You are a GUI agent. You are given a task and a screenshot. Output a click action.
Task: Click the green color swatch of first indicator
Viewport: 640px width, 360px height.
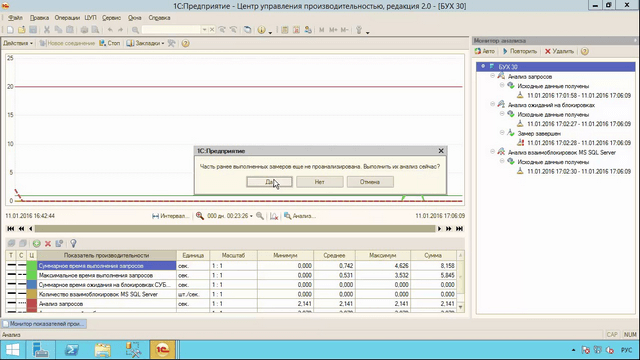coord(31,266)
